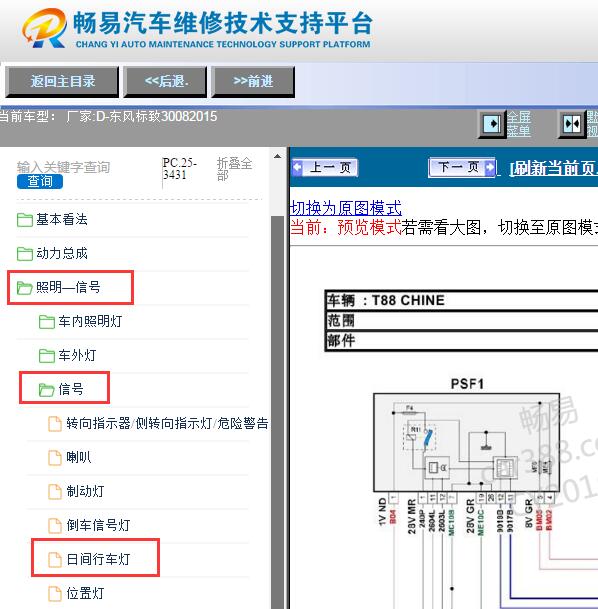Click the tree panel scrollbar thumb
598x609 pixels.
(x=278, y=412)
